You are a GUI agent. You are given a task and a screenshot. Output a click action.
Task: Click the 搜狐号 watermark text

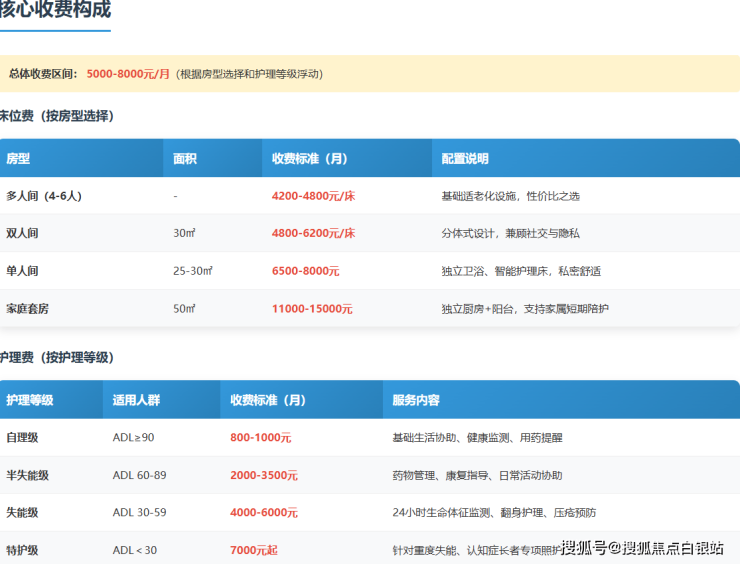(x=585, y=547)
